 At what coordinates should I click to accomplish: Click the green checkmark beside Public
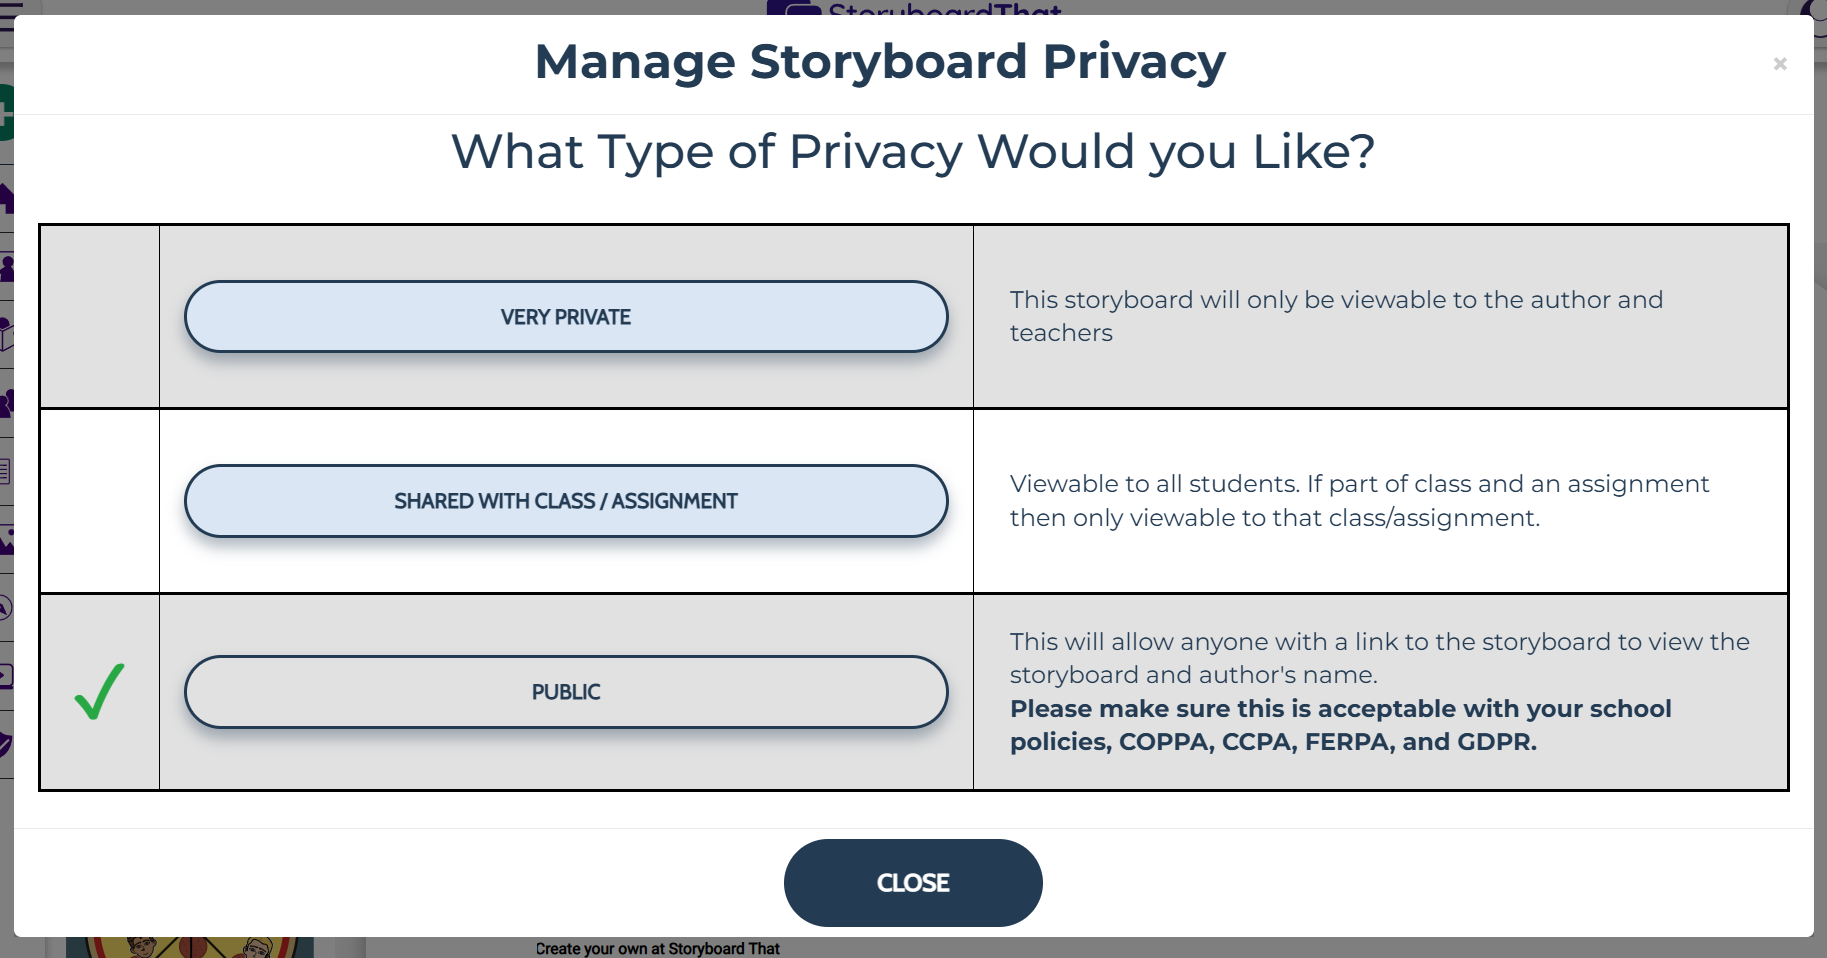[100, 692]
